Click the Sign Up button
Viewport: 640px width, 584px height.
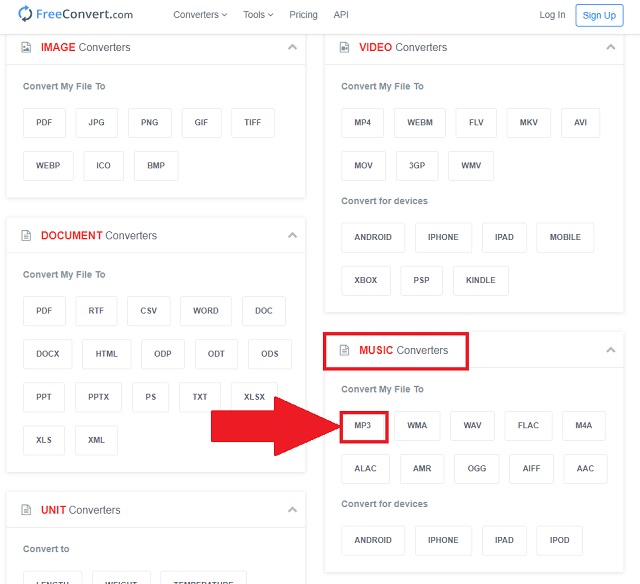599,16
